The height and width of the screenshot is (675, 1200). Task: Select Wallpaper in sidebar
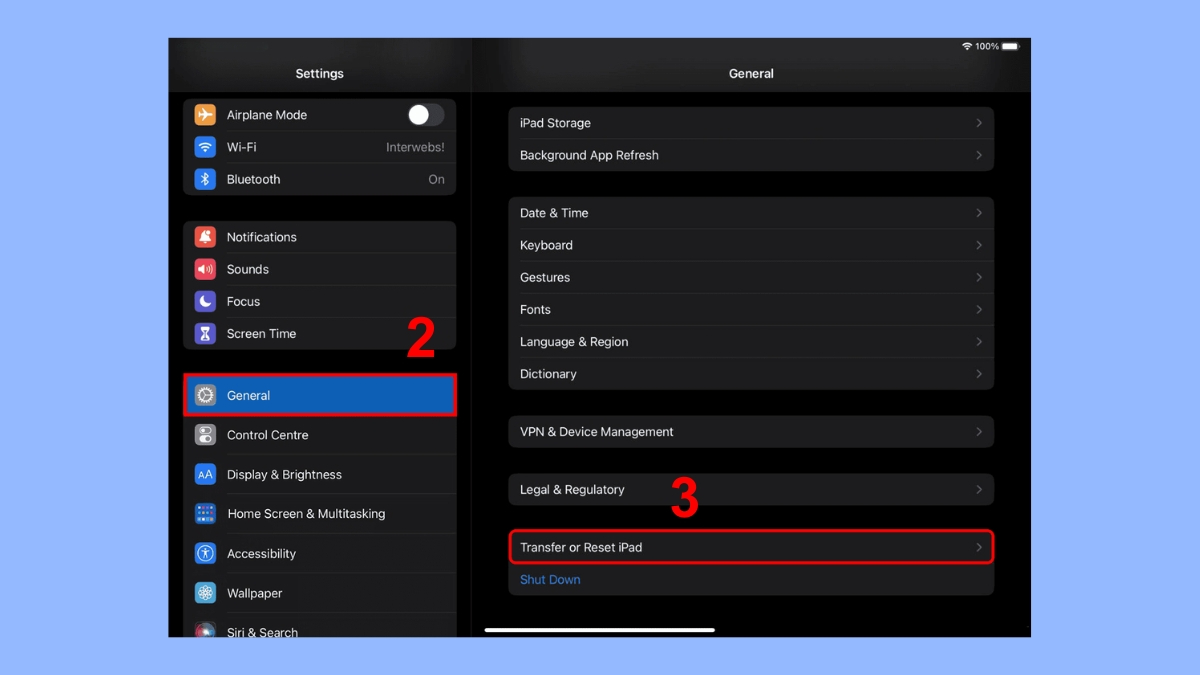(320, 593)
